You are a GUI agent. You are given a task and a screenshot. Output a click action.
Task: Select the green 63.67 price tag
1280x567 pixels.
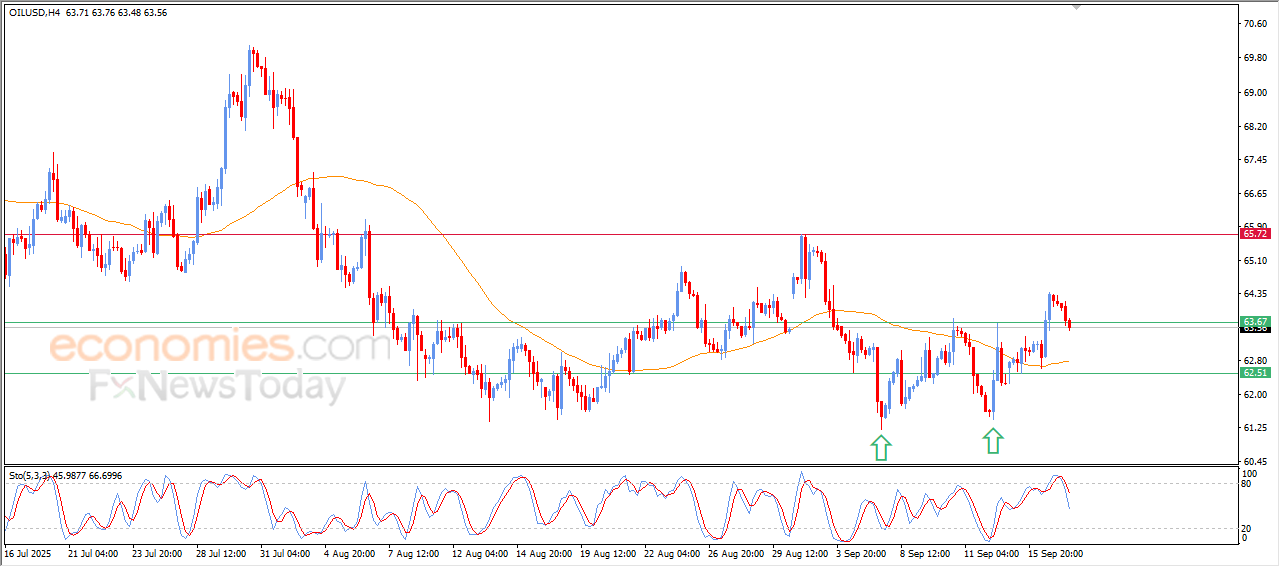point(1254,322)
